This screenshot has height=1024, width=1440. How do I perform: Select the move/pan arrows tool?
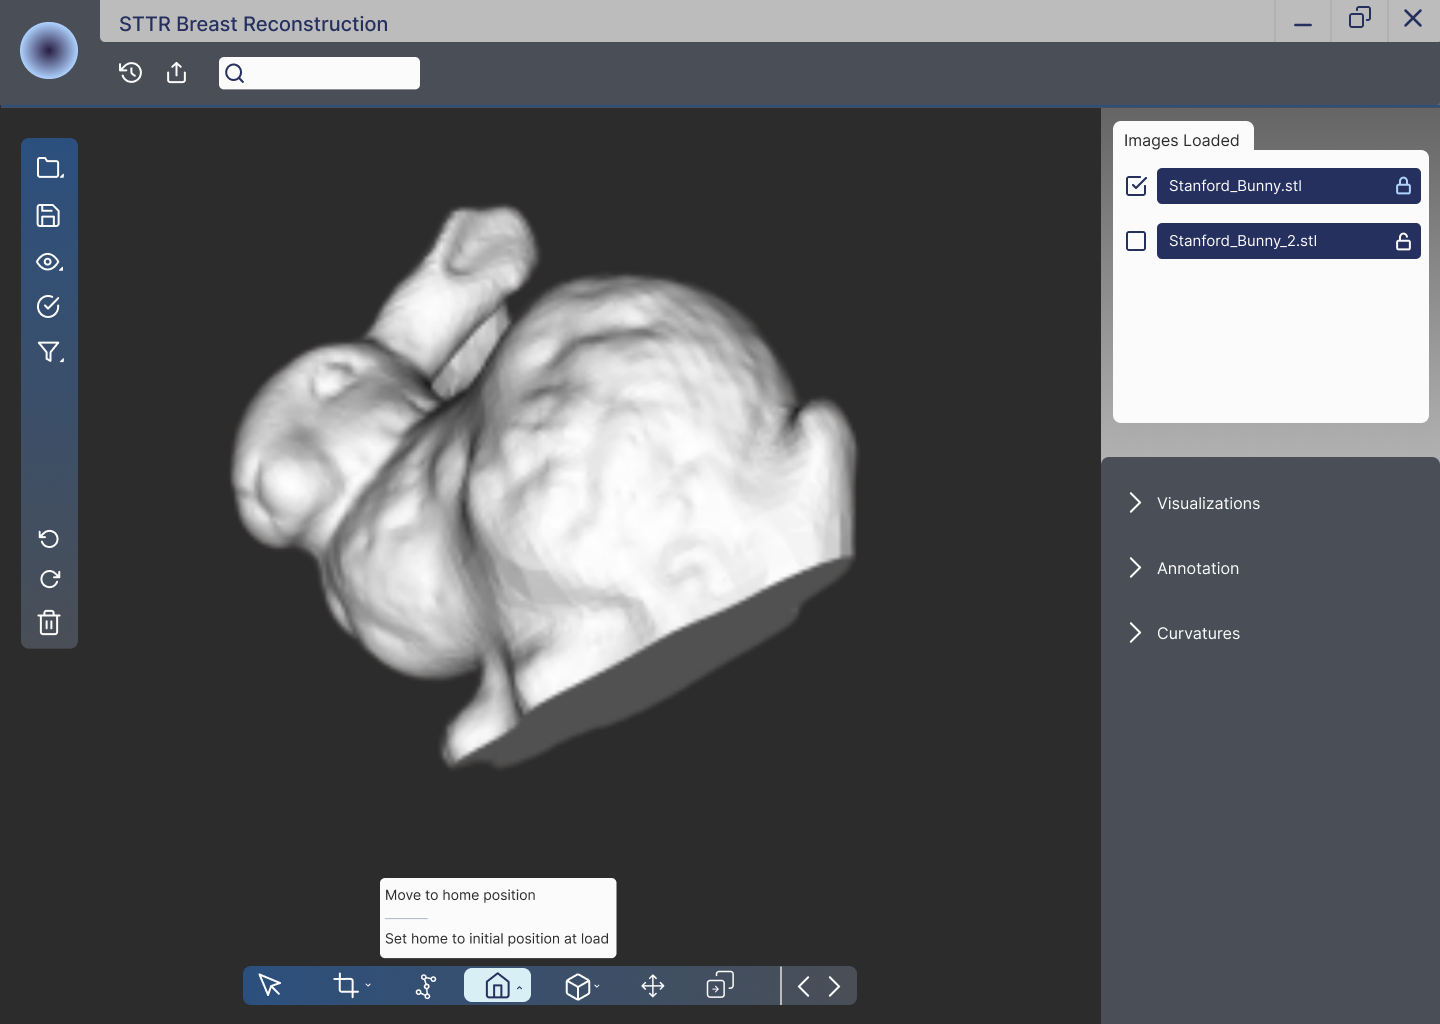(x=653, y=986)
